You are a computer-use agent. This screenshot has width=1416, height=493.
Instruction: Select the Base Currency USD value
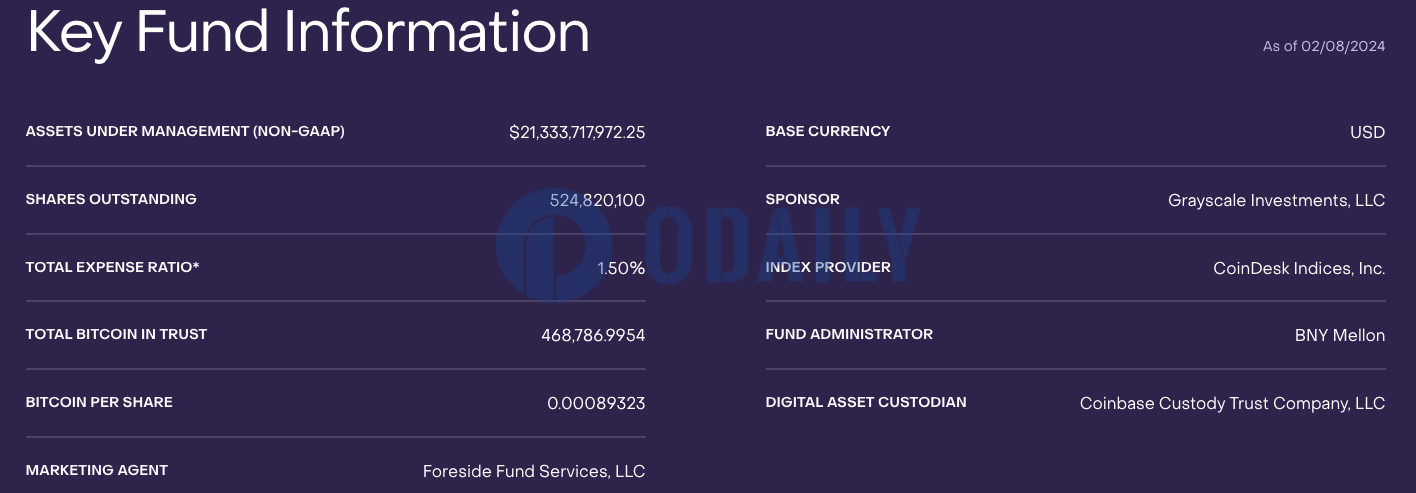1367,132
